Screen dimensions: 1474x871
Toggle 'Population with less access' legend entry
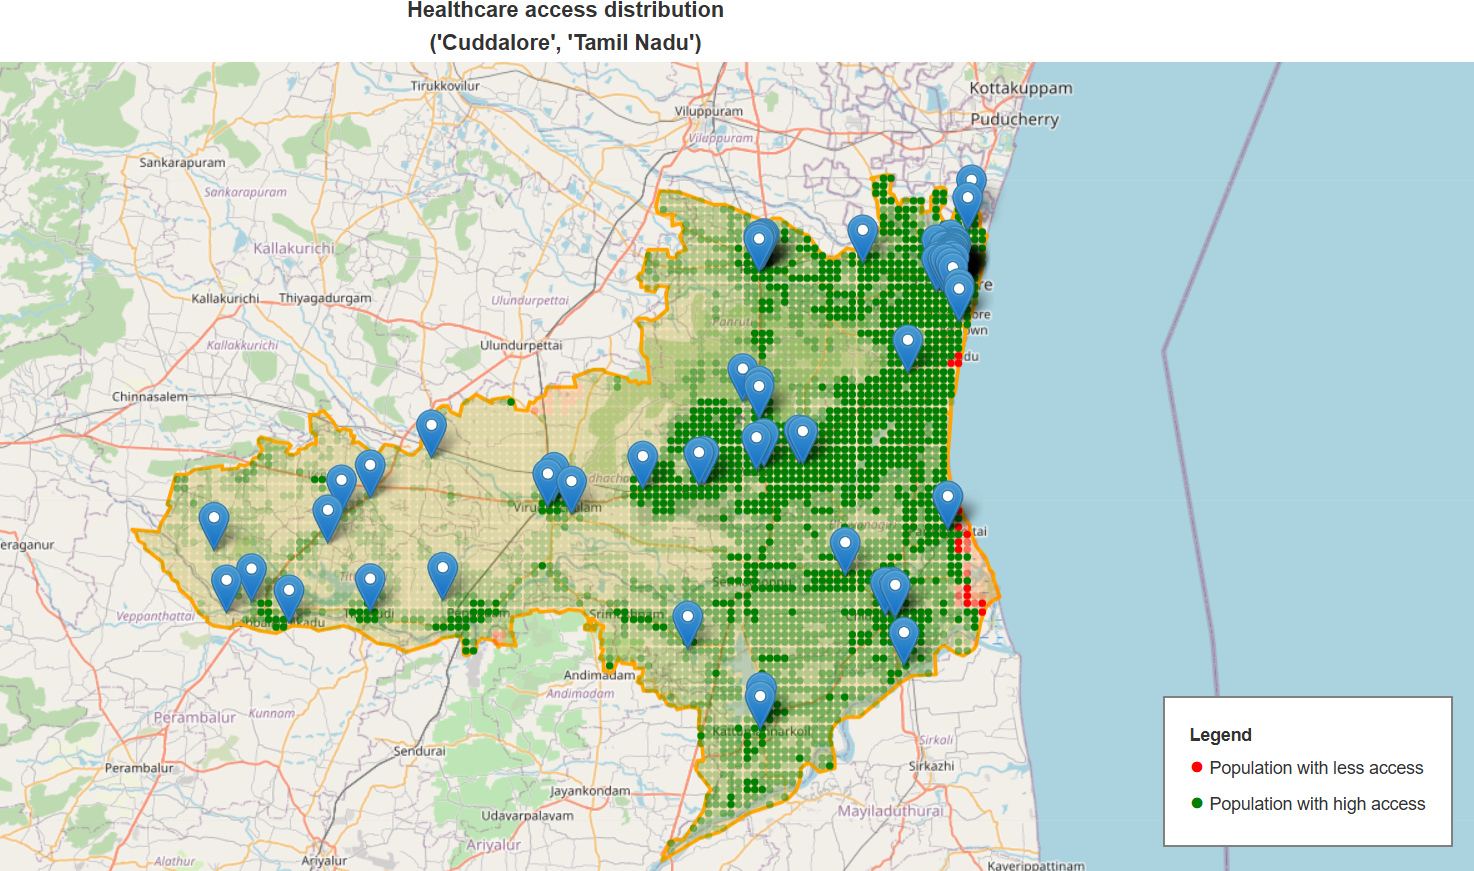[x=1316, y=768]
